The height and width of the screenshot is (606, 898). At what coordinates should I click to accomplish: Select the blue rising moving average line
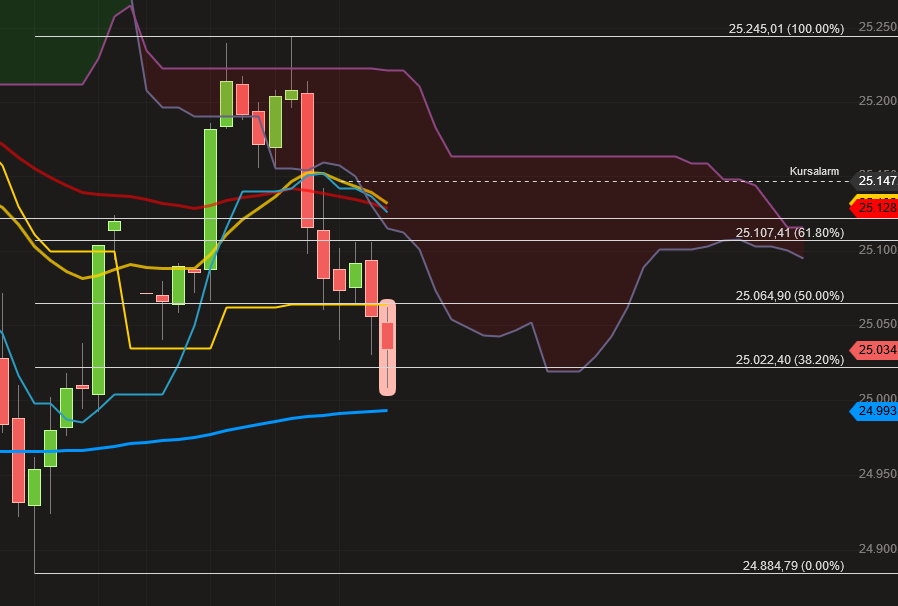coord(250,432)
